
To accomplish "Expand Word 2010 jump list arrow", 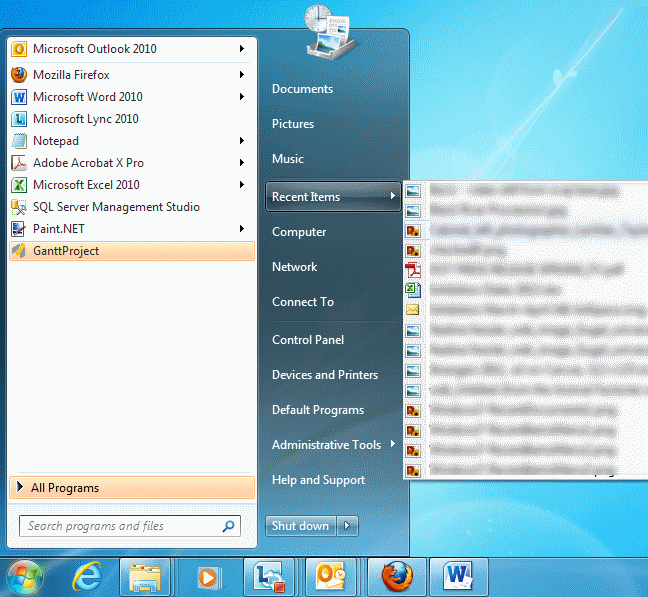I will coord(242,97).
